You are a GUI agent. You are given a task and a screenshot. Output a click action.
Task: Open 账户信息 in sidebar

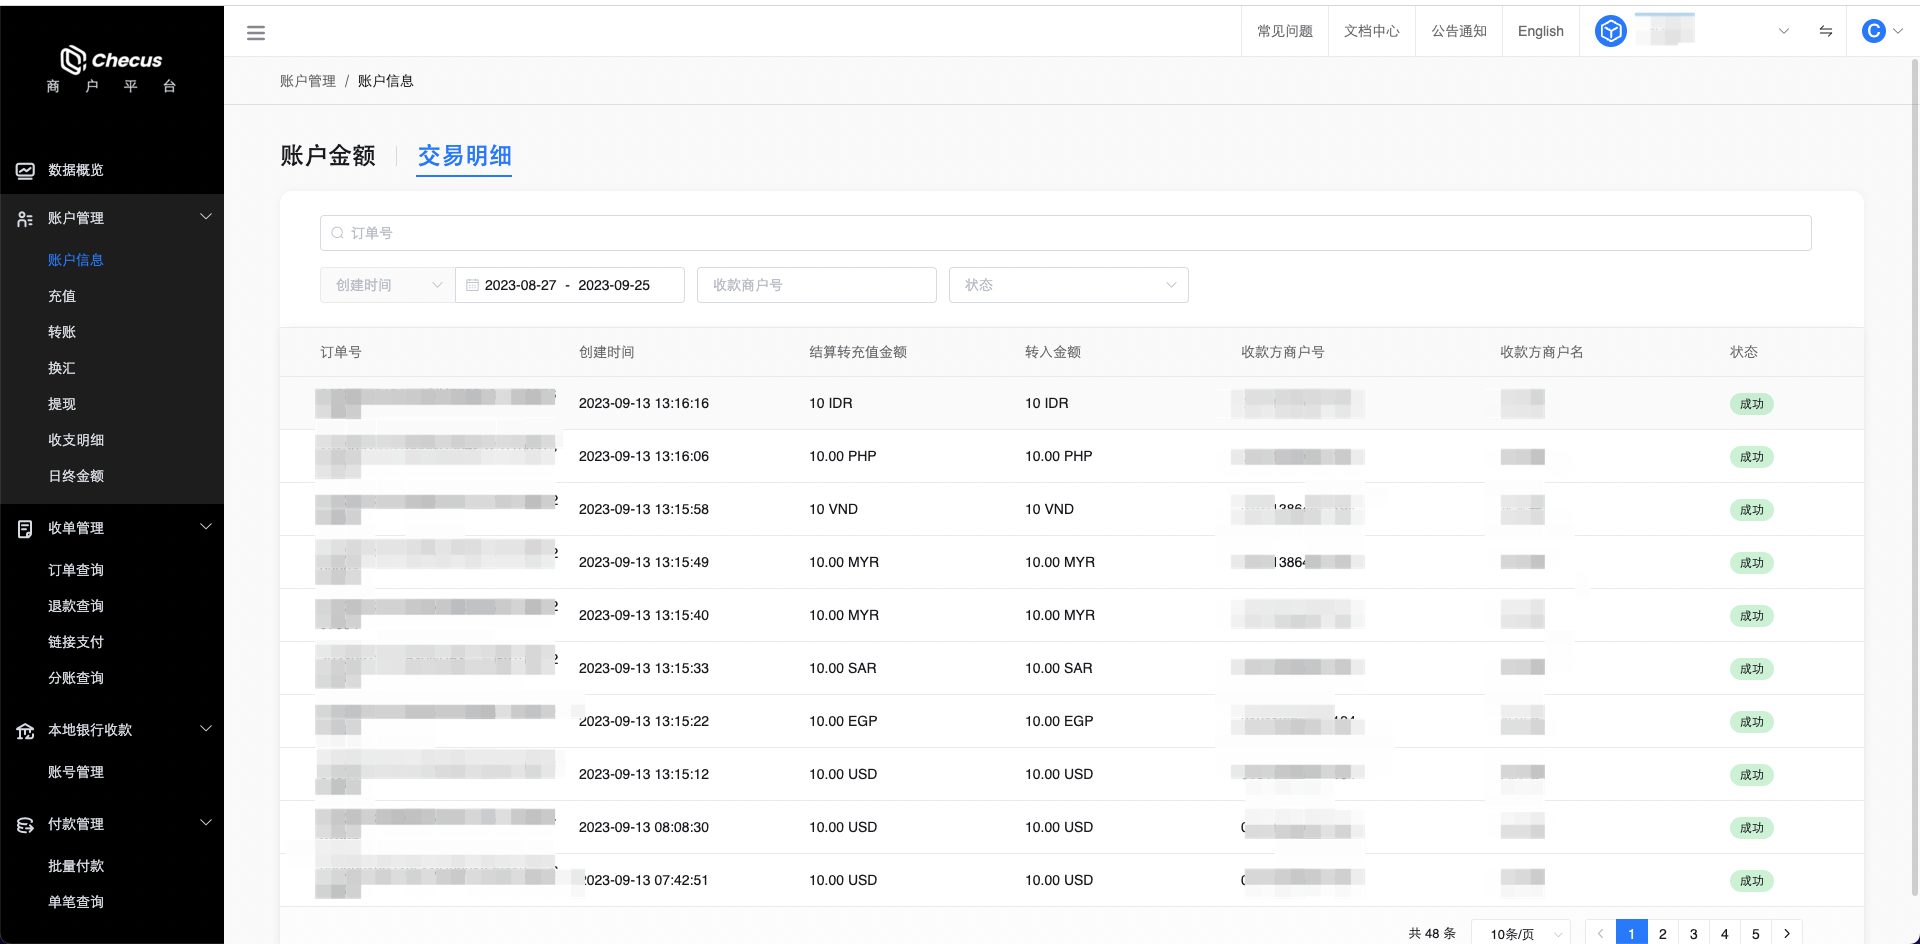coord(76,260)
